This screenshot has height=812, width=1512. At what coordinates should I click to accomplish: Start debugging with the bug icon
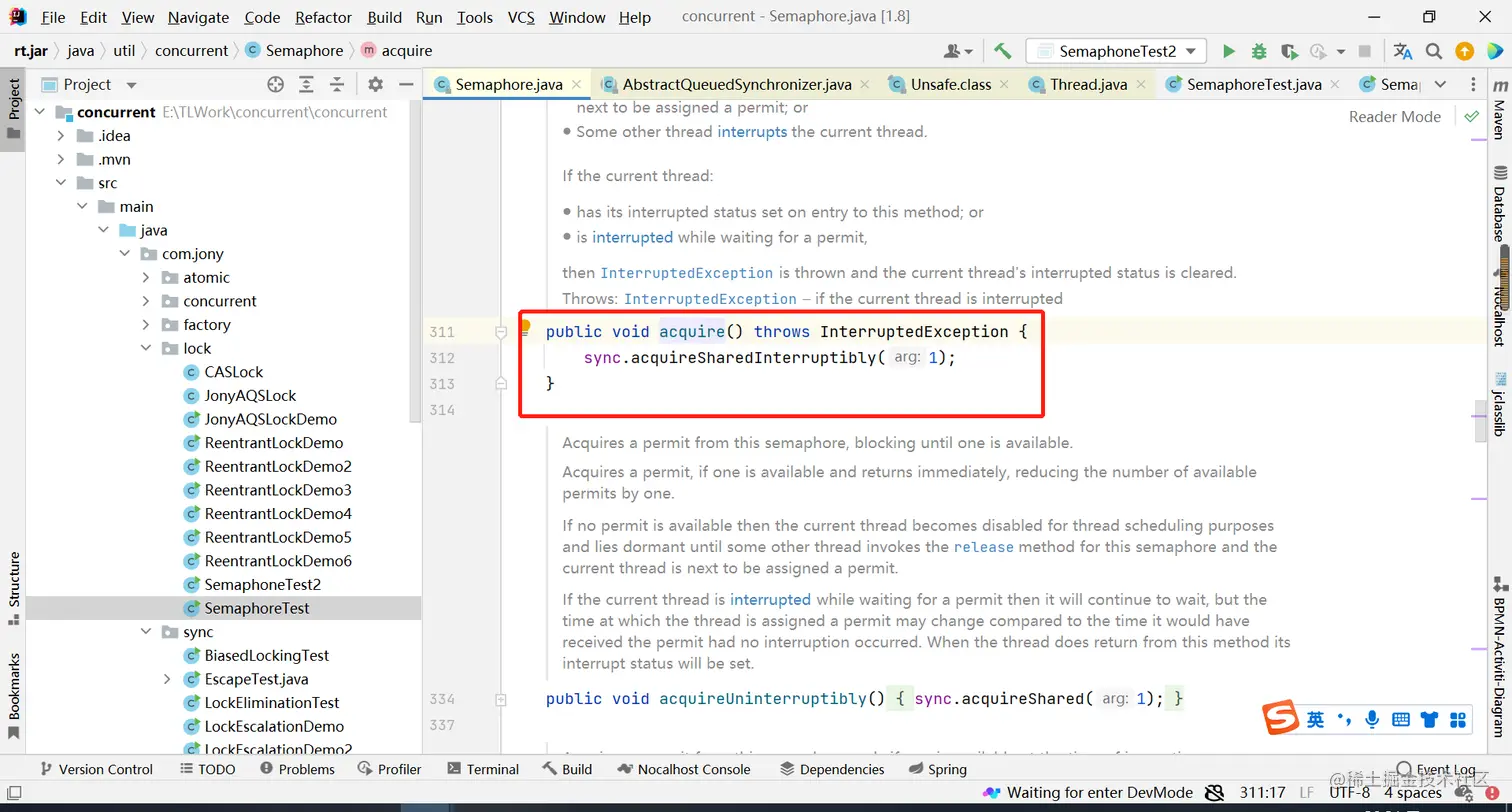click(1259, 51)
